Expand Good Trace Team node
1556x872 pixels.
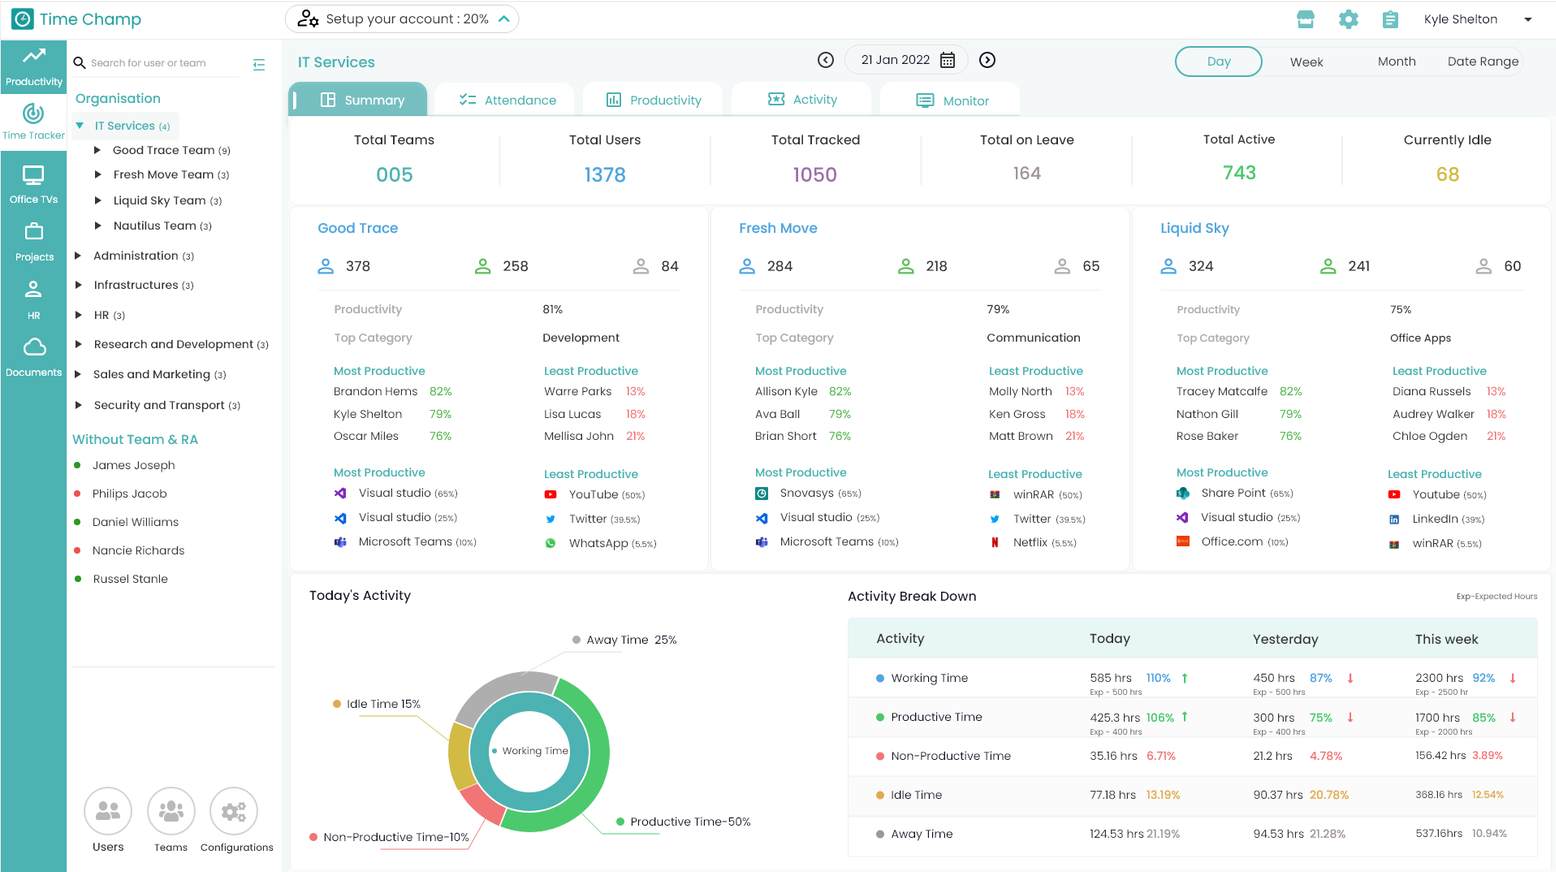pos(97,150)
